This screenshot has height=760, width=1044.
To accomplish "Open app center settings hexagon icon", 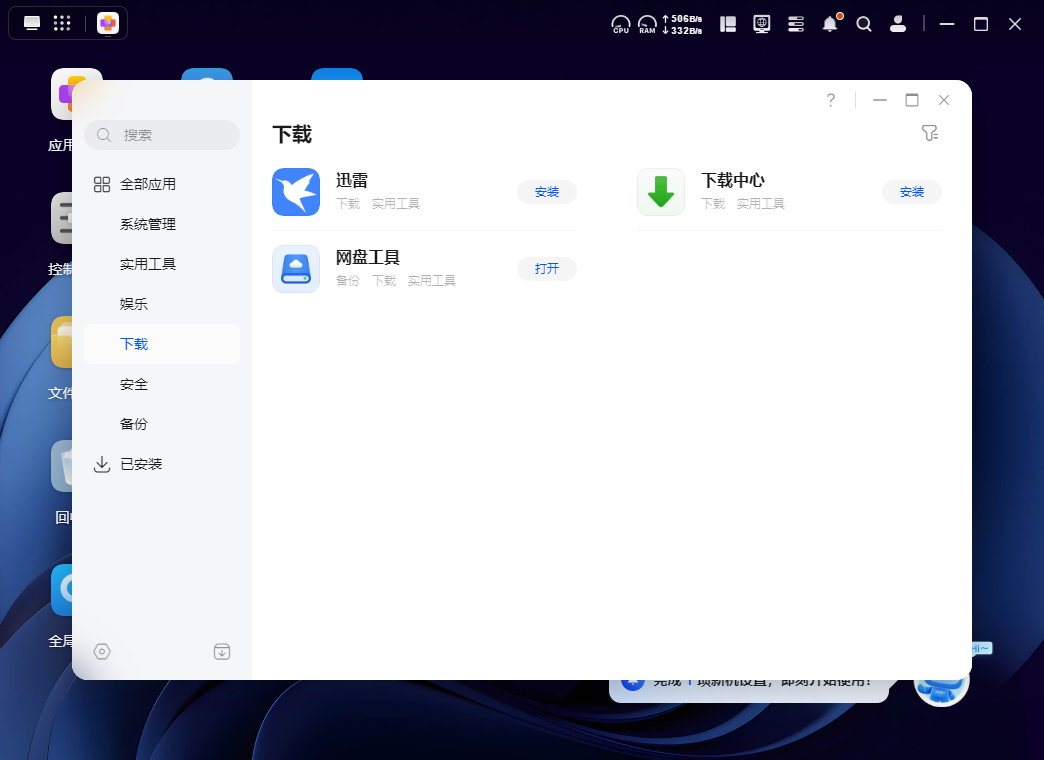I will (102, 651).
